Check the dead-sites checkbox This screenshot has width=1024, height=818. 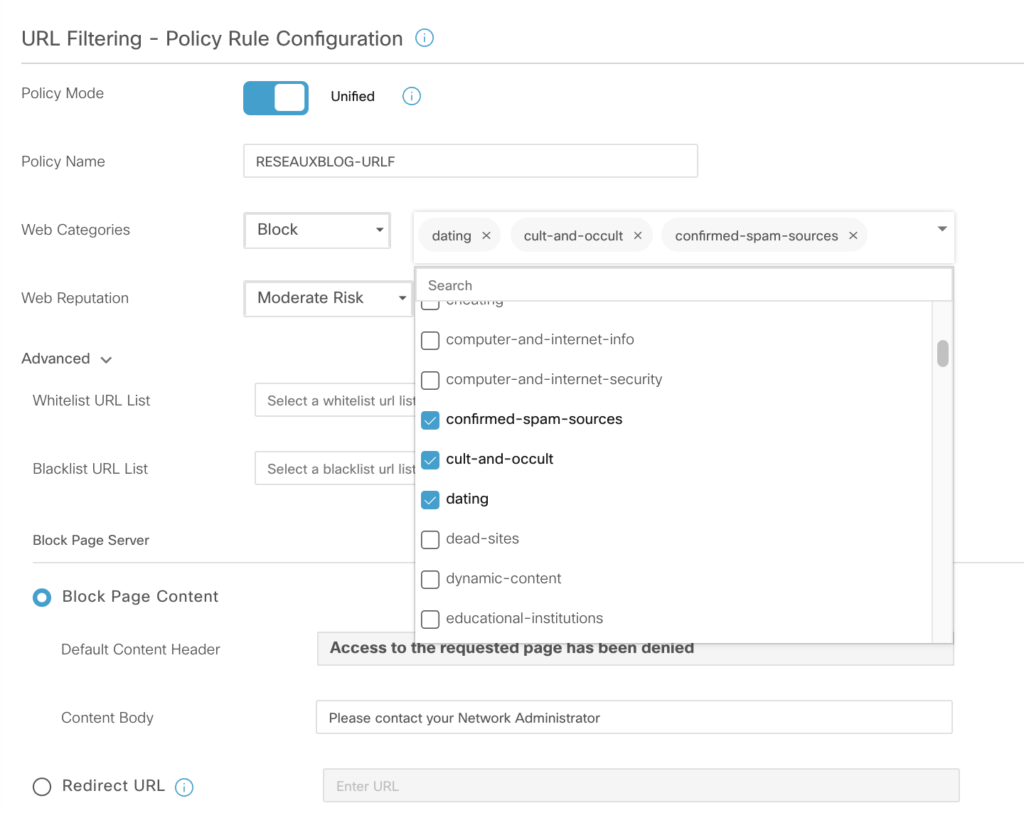pos(430,540)
